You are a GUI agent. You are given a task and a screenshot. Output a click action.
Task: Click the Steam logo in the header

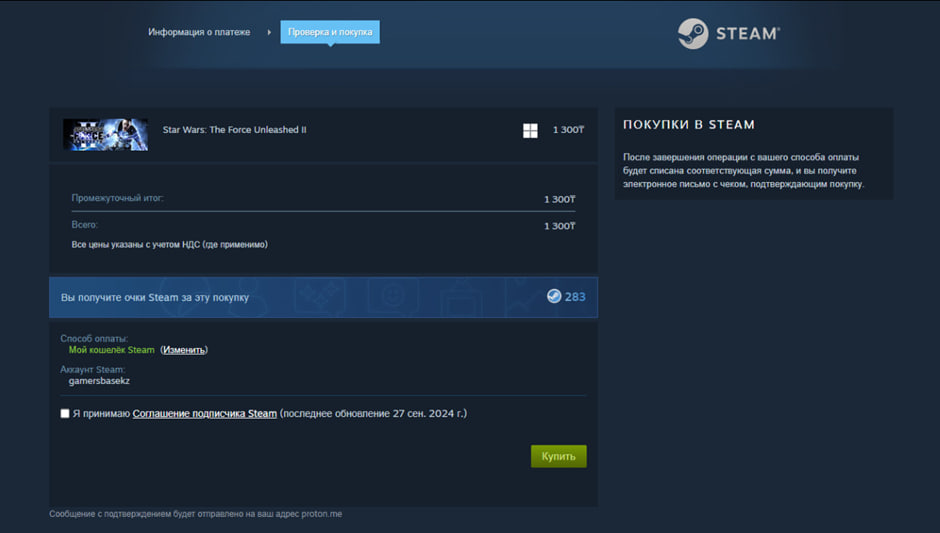pos(728,34)
